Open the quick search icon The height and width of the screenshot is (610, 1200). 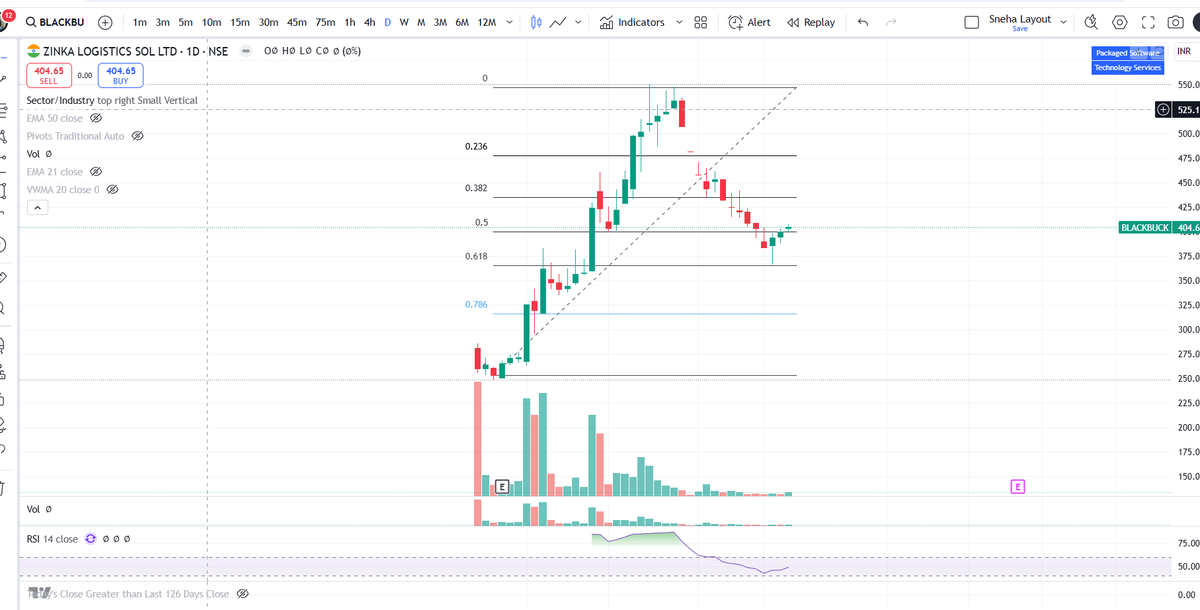[1091, 22]
